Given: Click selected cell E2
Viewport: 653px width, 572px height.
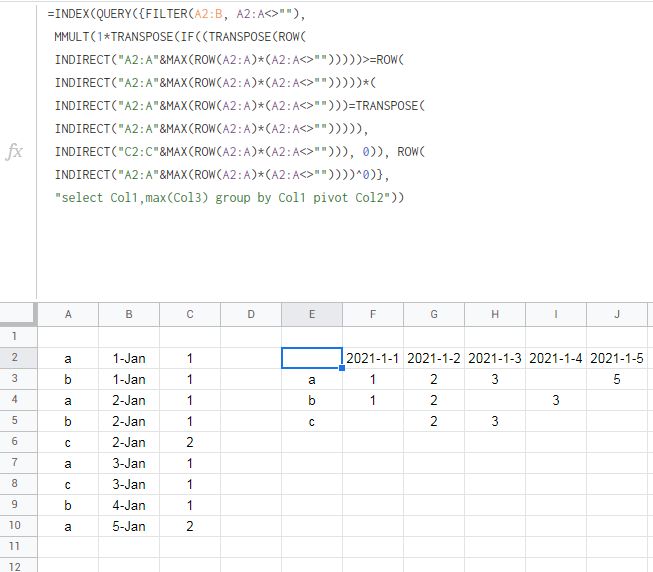Looking at the screenshot, I should tap(312, 358).
